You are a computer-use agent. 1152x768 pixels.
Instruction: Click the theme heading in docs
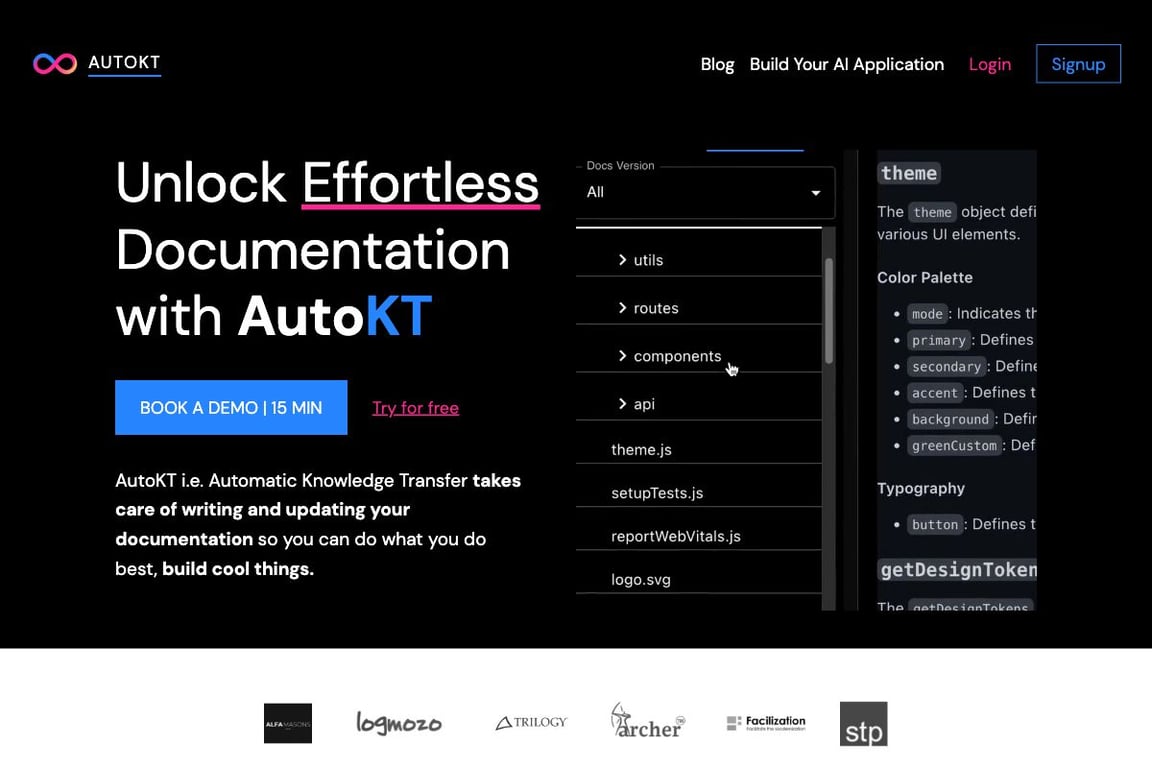(x=909, y=173)
